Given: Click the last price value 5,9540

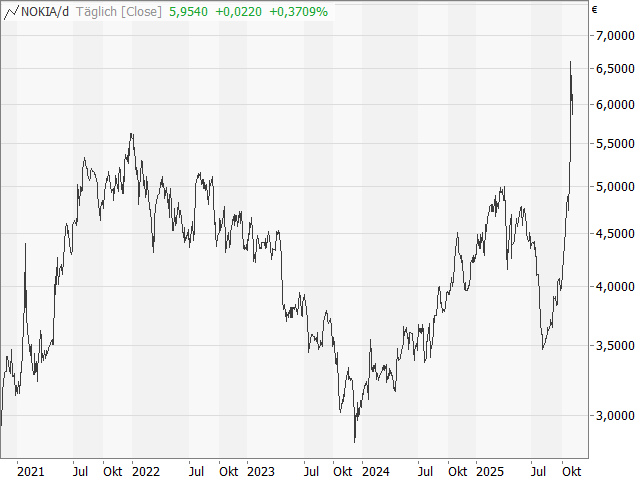Looking at the screenshot, I should tap(189, 11).
